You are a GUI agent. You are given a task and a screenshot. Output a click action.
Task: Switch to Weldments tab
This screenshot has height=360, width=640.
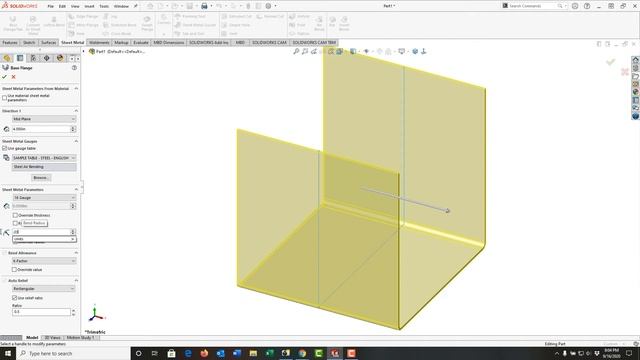pyautogui.click(x=99, y=42)
